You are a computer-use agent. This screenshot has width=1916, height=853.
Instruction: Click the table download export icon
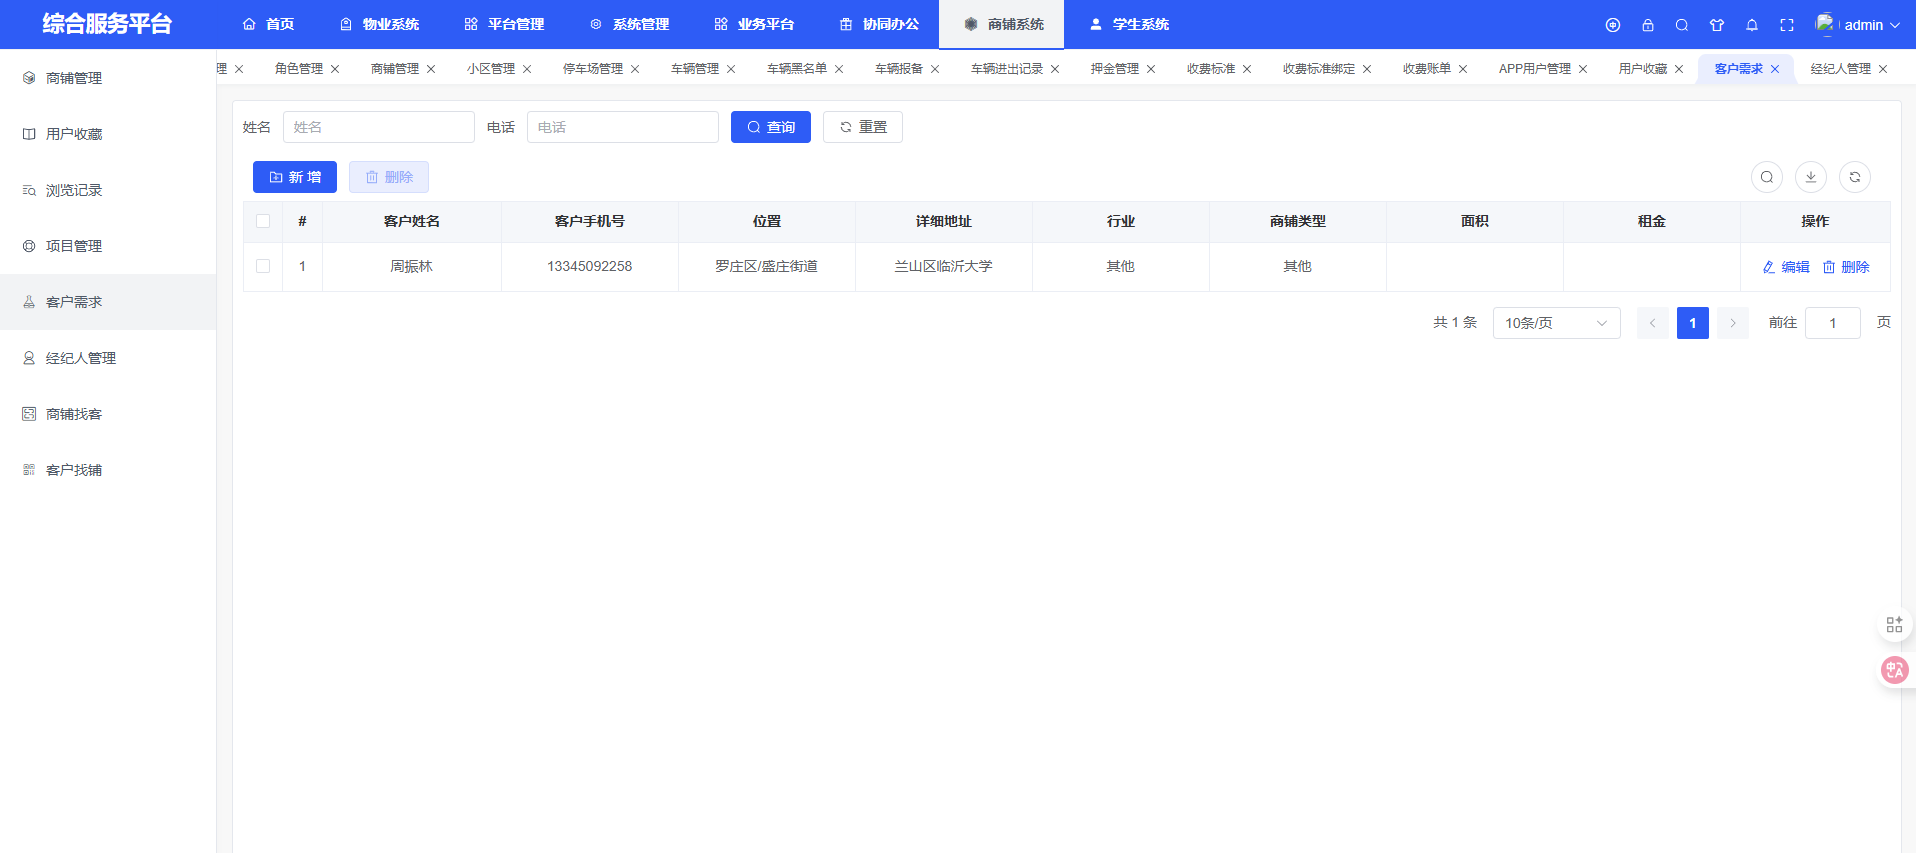click(1810, 177)
